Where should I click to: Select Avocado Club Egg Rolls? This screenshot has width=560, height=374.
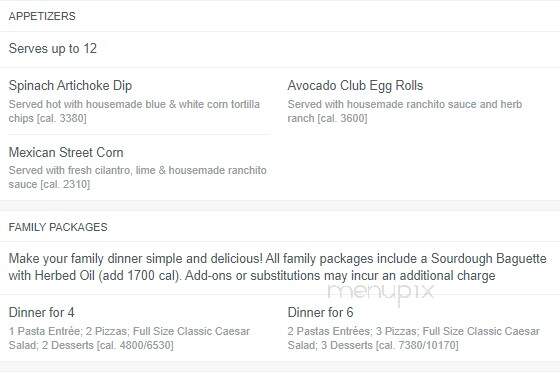[355, 85]
